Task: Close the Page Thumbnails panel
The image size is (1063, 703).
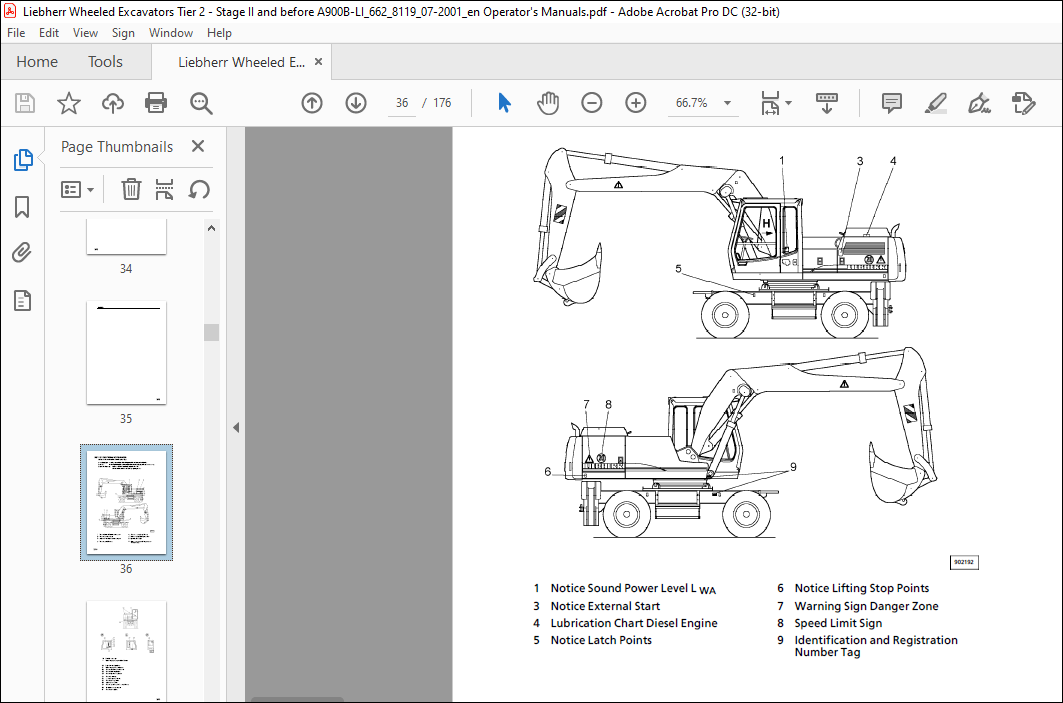Action: click(x=198, y=146)
